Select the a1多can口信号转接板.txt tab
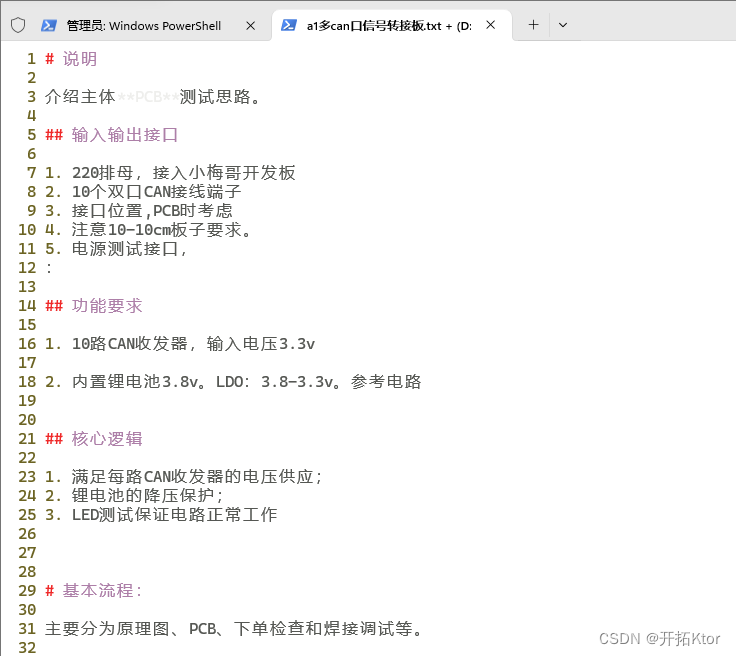Image resolution: width=736 pixels, height=656 pixels. pyautogui.click(x=389, y=25)
